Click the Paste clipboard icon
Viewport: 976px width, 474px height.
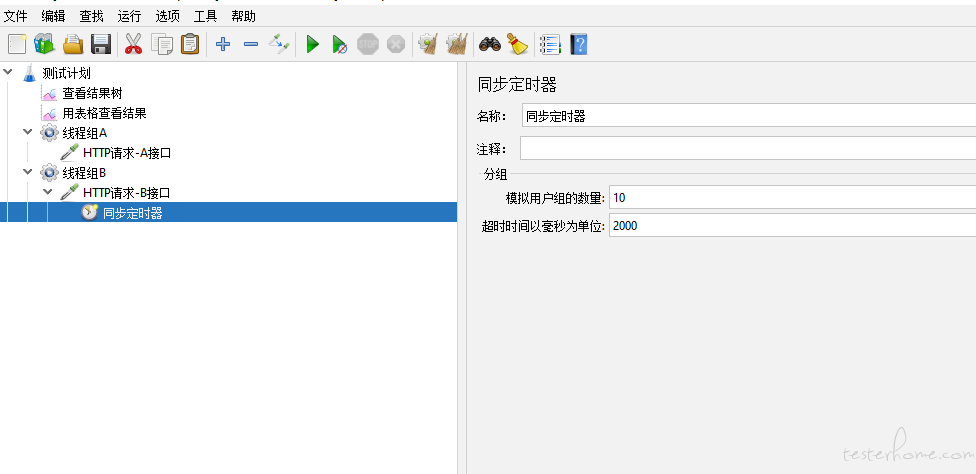coord(190,44)
